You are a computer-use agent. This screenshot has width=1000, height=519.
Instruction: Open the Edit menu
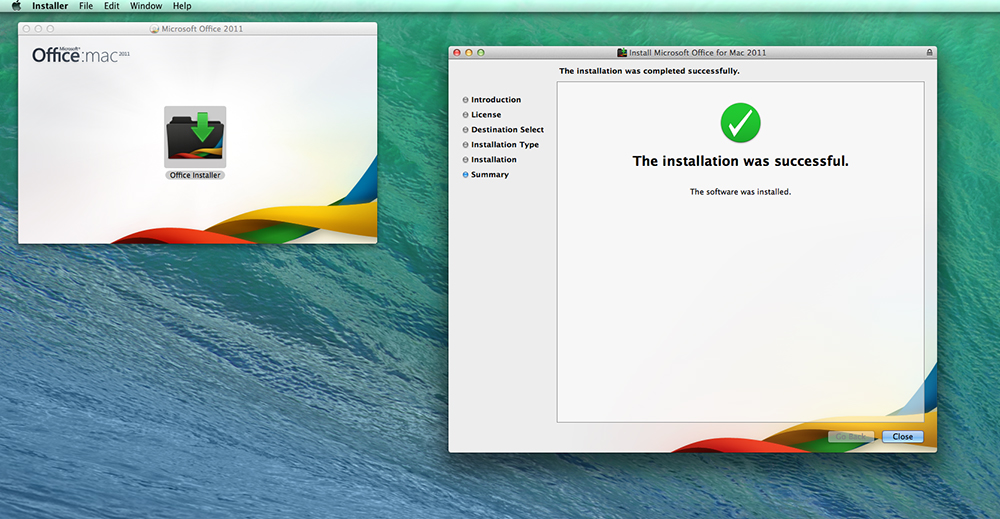(x=112, y=6)
